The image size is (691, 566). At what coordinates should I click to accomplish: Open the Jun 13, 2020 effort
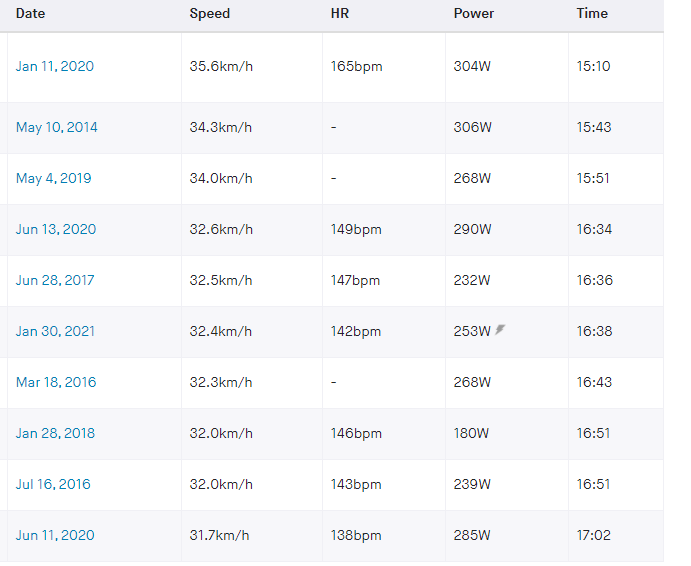tap(56, 230)
